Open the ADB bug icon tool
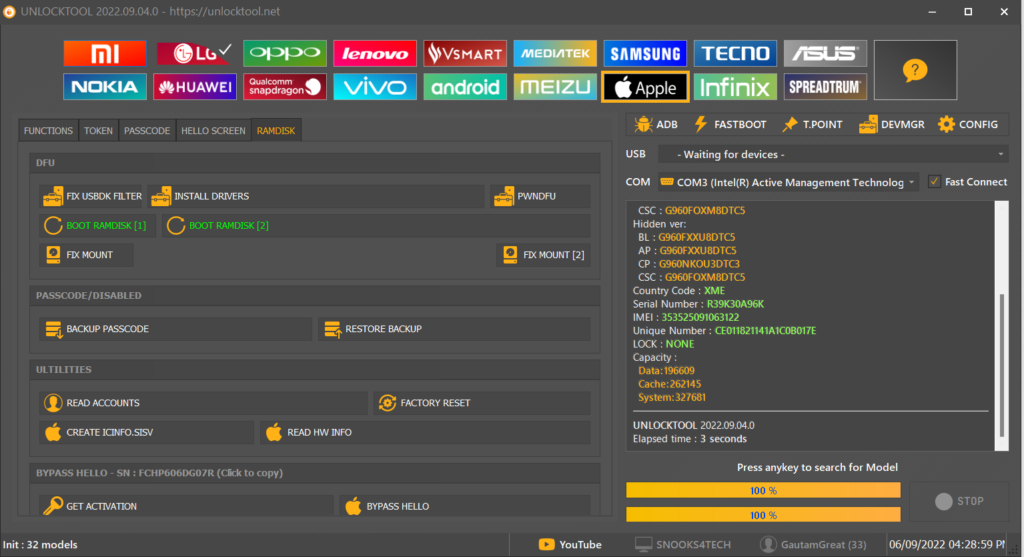 pos(656,124)
